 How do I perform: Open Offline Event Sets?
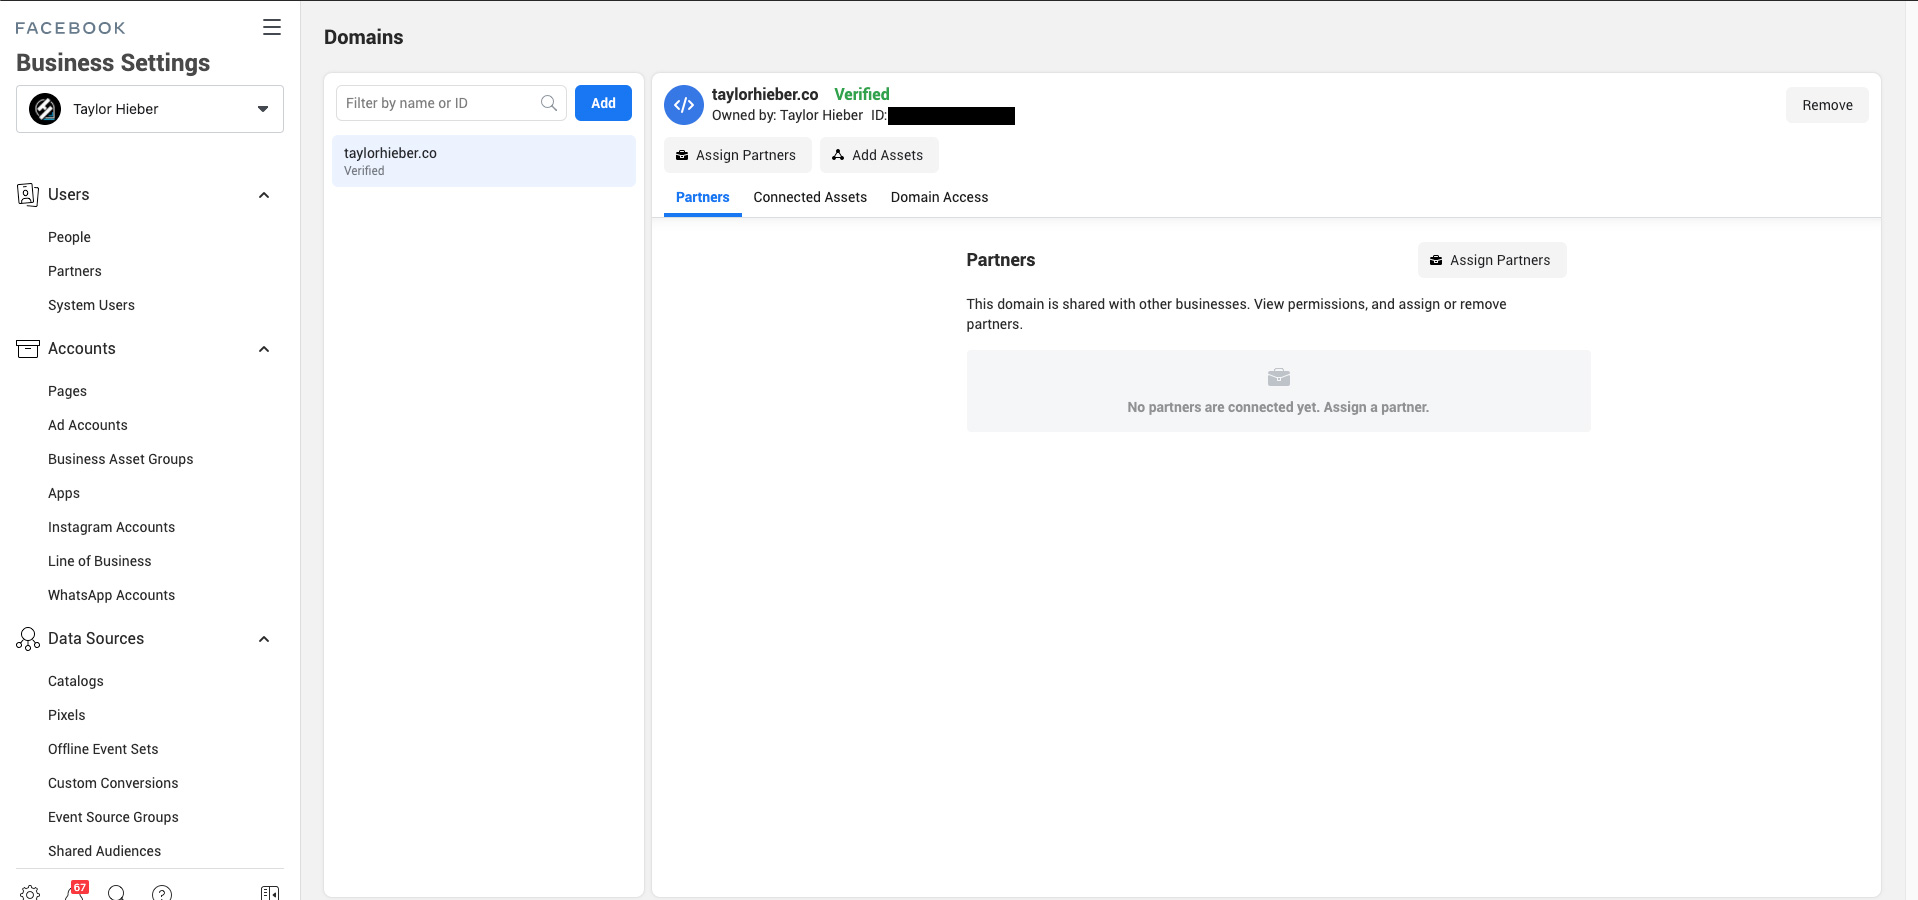[x=103, y=749]
